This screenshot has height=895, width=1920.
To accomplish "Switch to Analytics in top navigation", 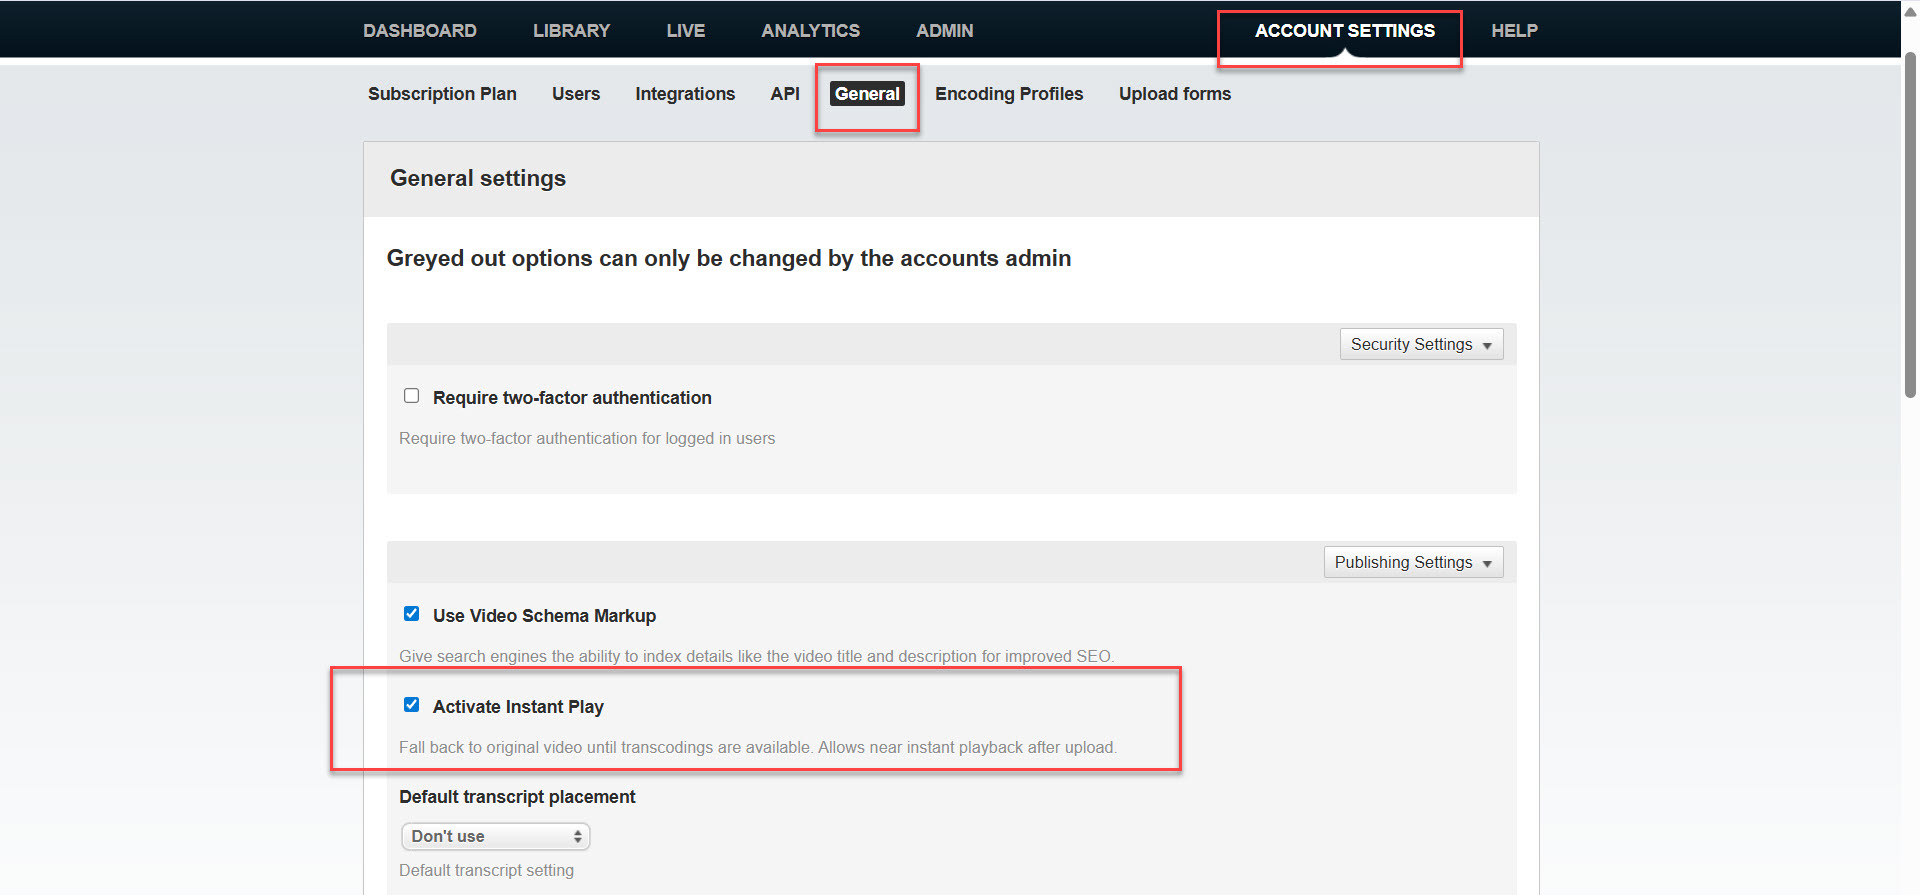I will [810, 31].
